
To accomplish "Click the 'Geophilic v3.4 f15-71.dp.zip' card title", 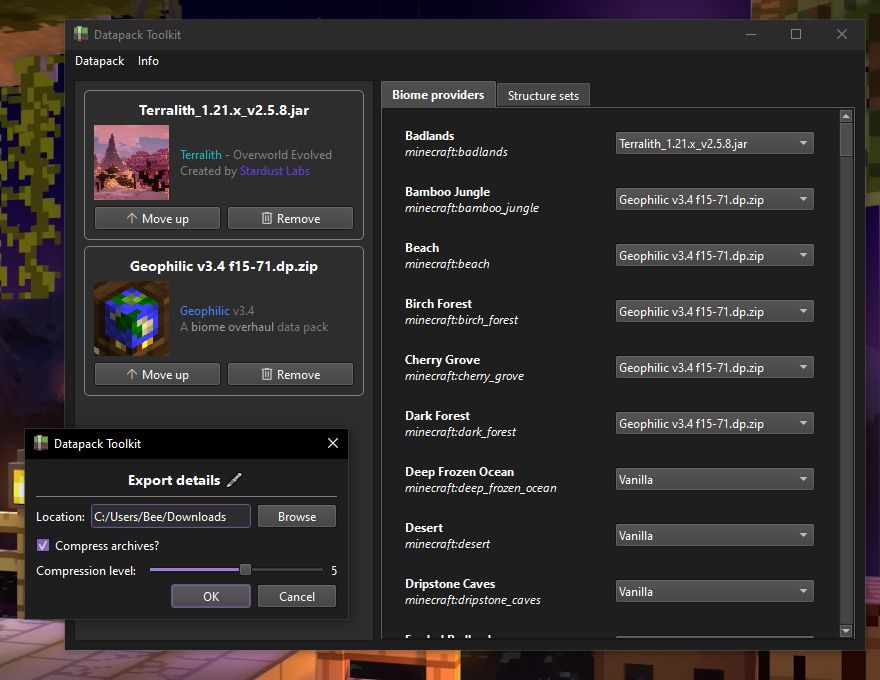I will tap(224, 266).
